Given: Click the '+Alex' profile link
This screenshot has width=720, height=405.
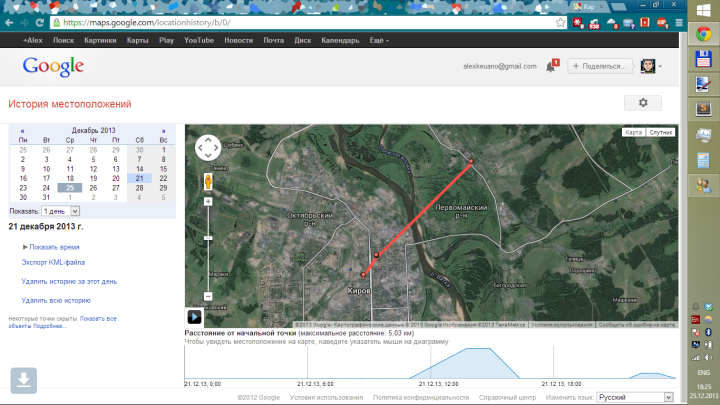Looking at the screenshot, I should click(x=33, y=40).
